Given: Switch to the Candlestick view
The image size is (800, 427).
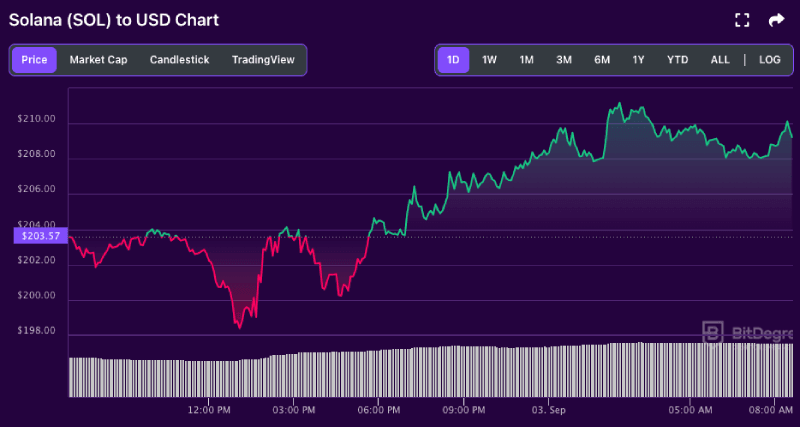Looking at the screenshot, I should tap(180, 60).
